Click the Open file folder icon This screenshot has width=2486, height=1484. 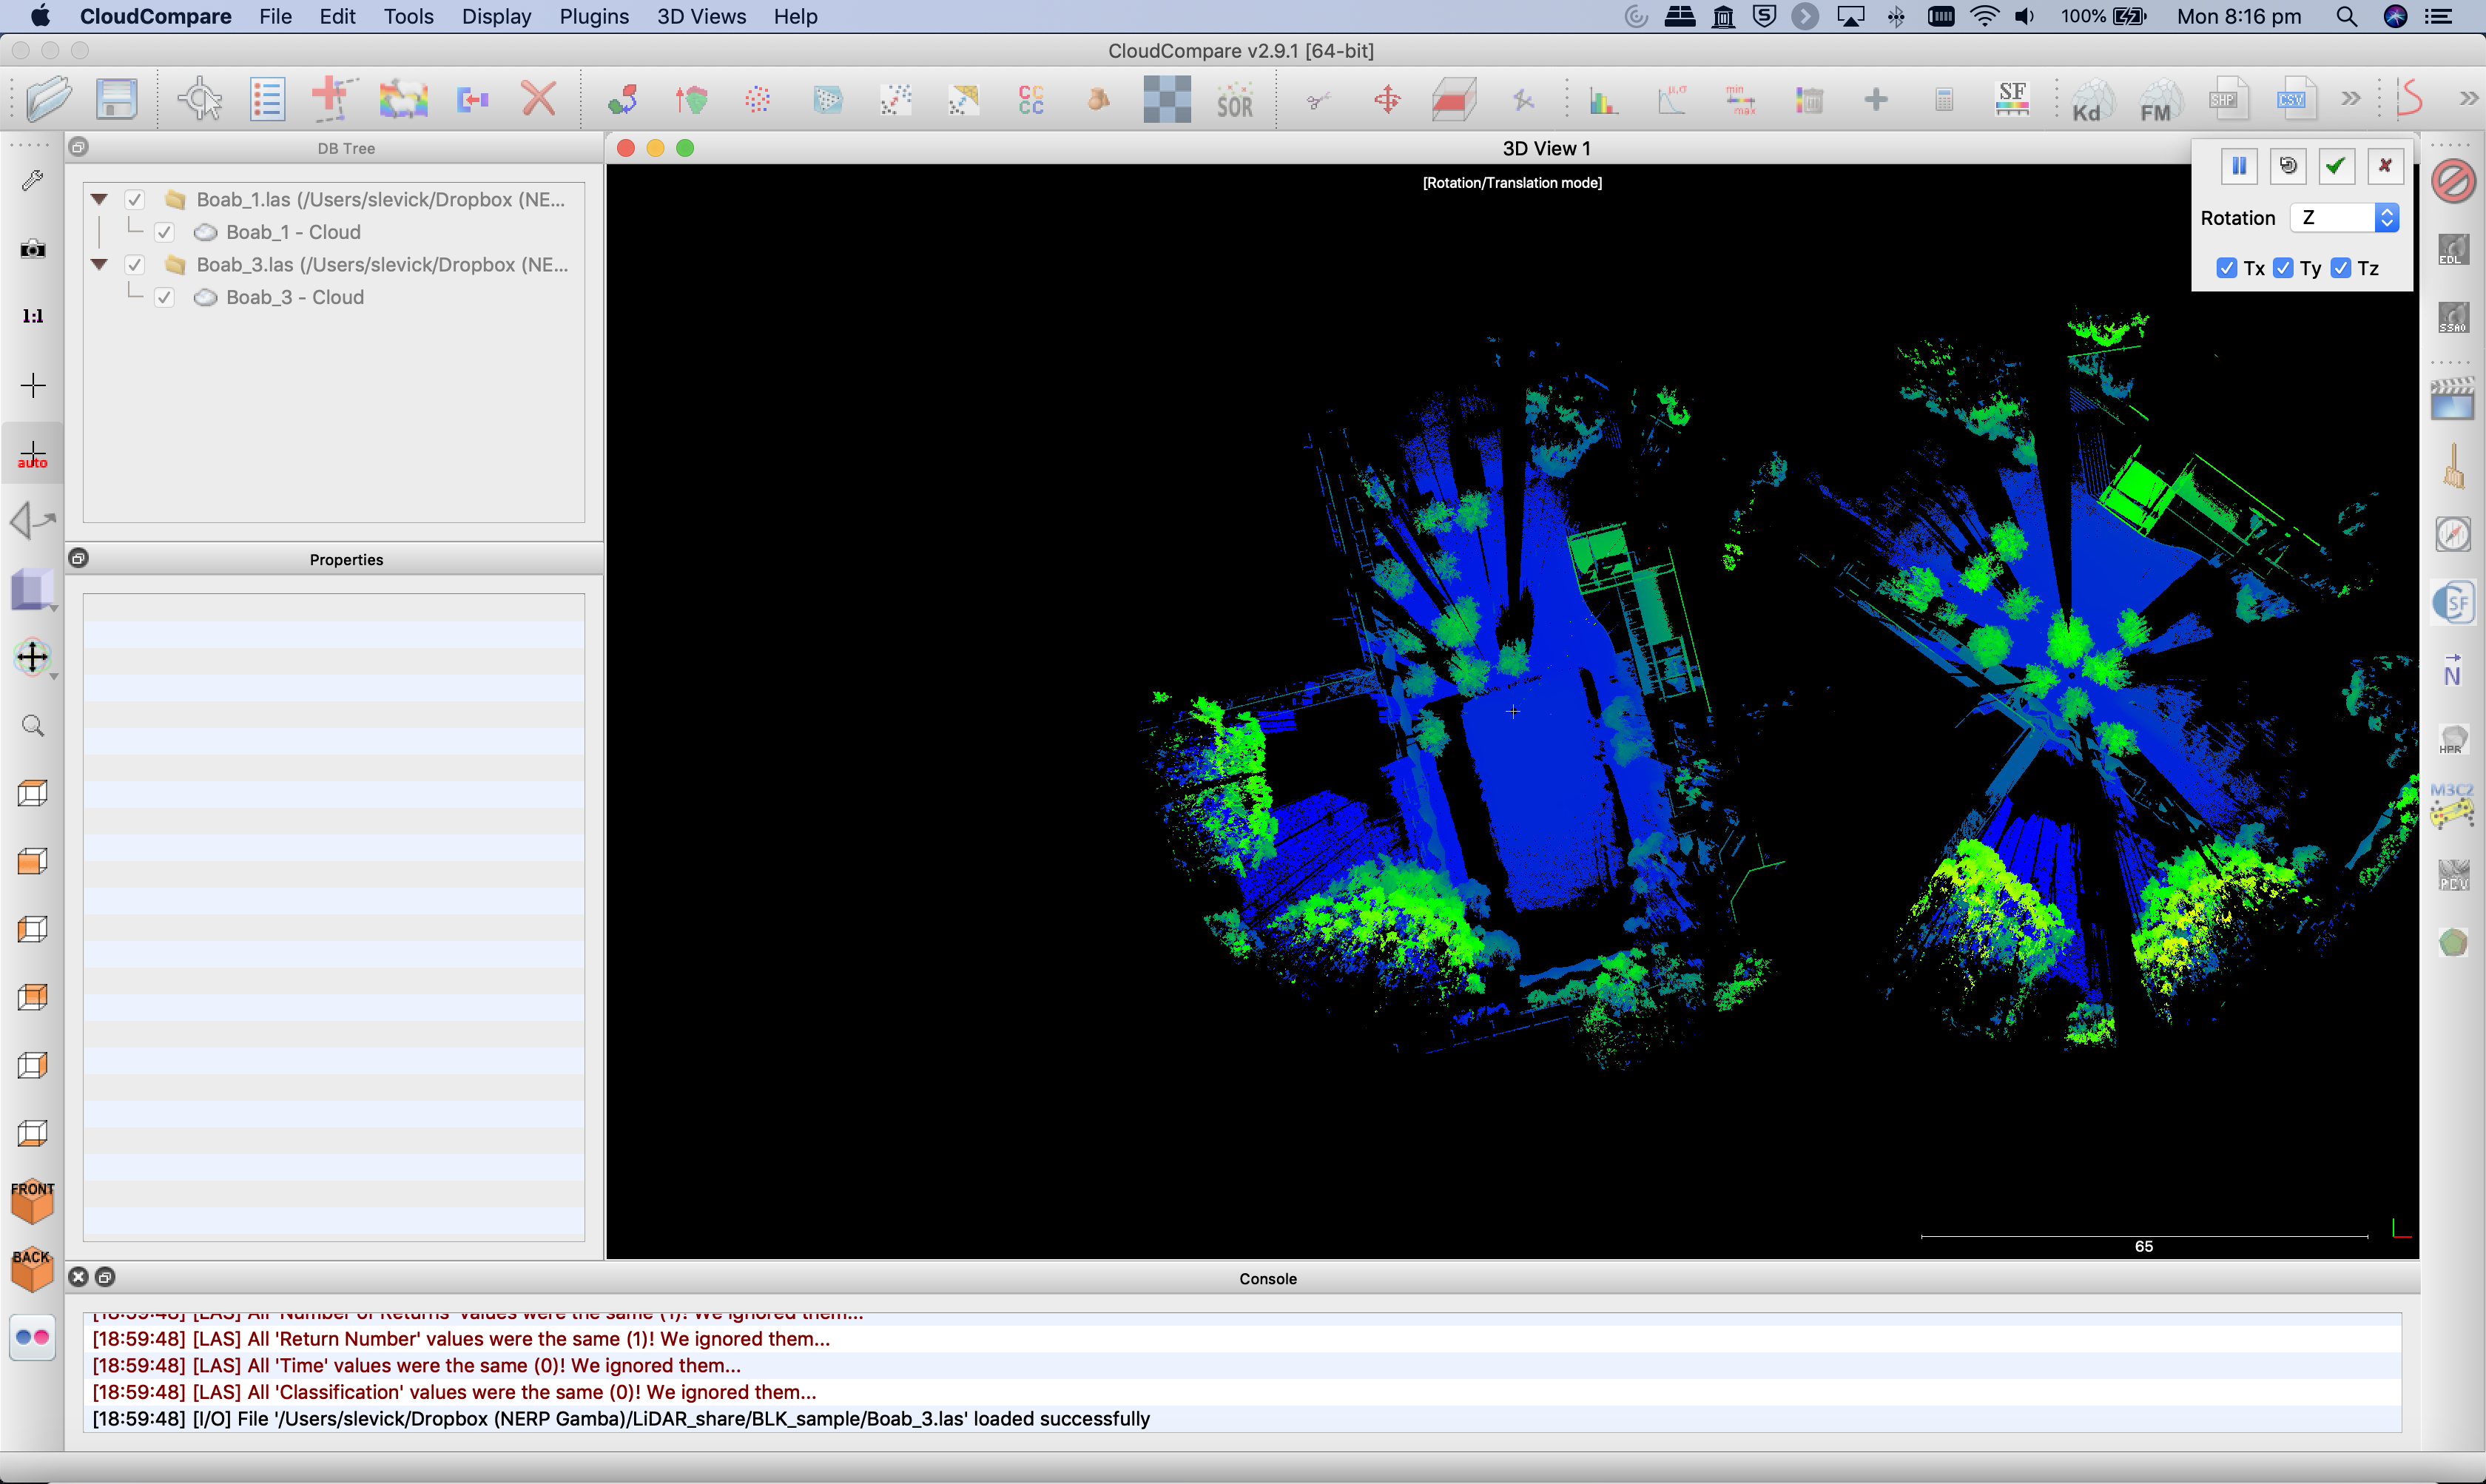[x=48, y=99]
